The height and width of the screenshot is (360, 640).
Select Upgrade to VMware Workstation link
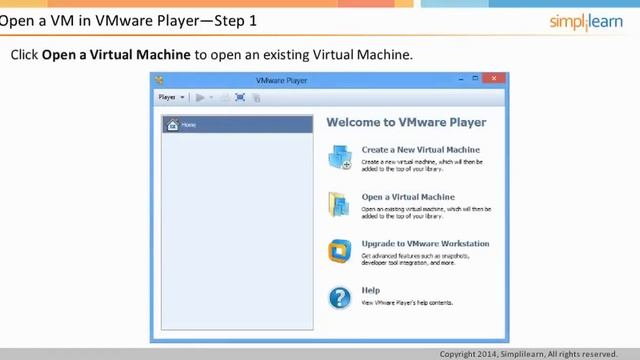point(425,243)
